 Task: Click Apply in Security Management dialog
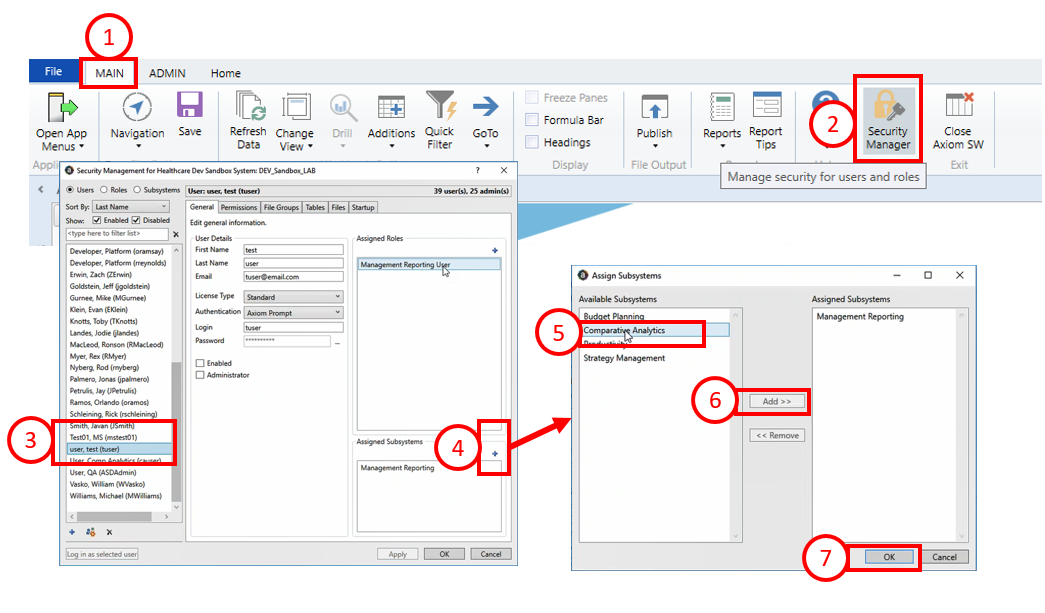(398, 554)
